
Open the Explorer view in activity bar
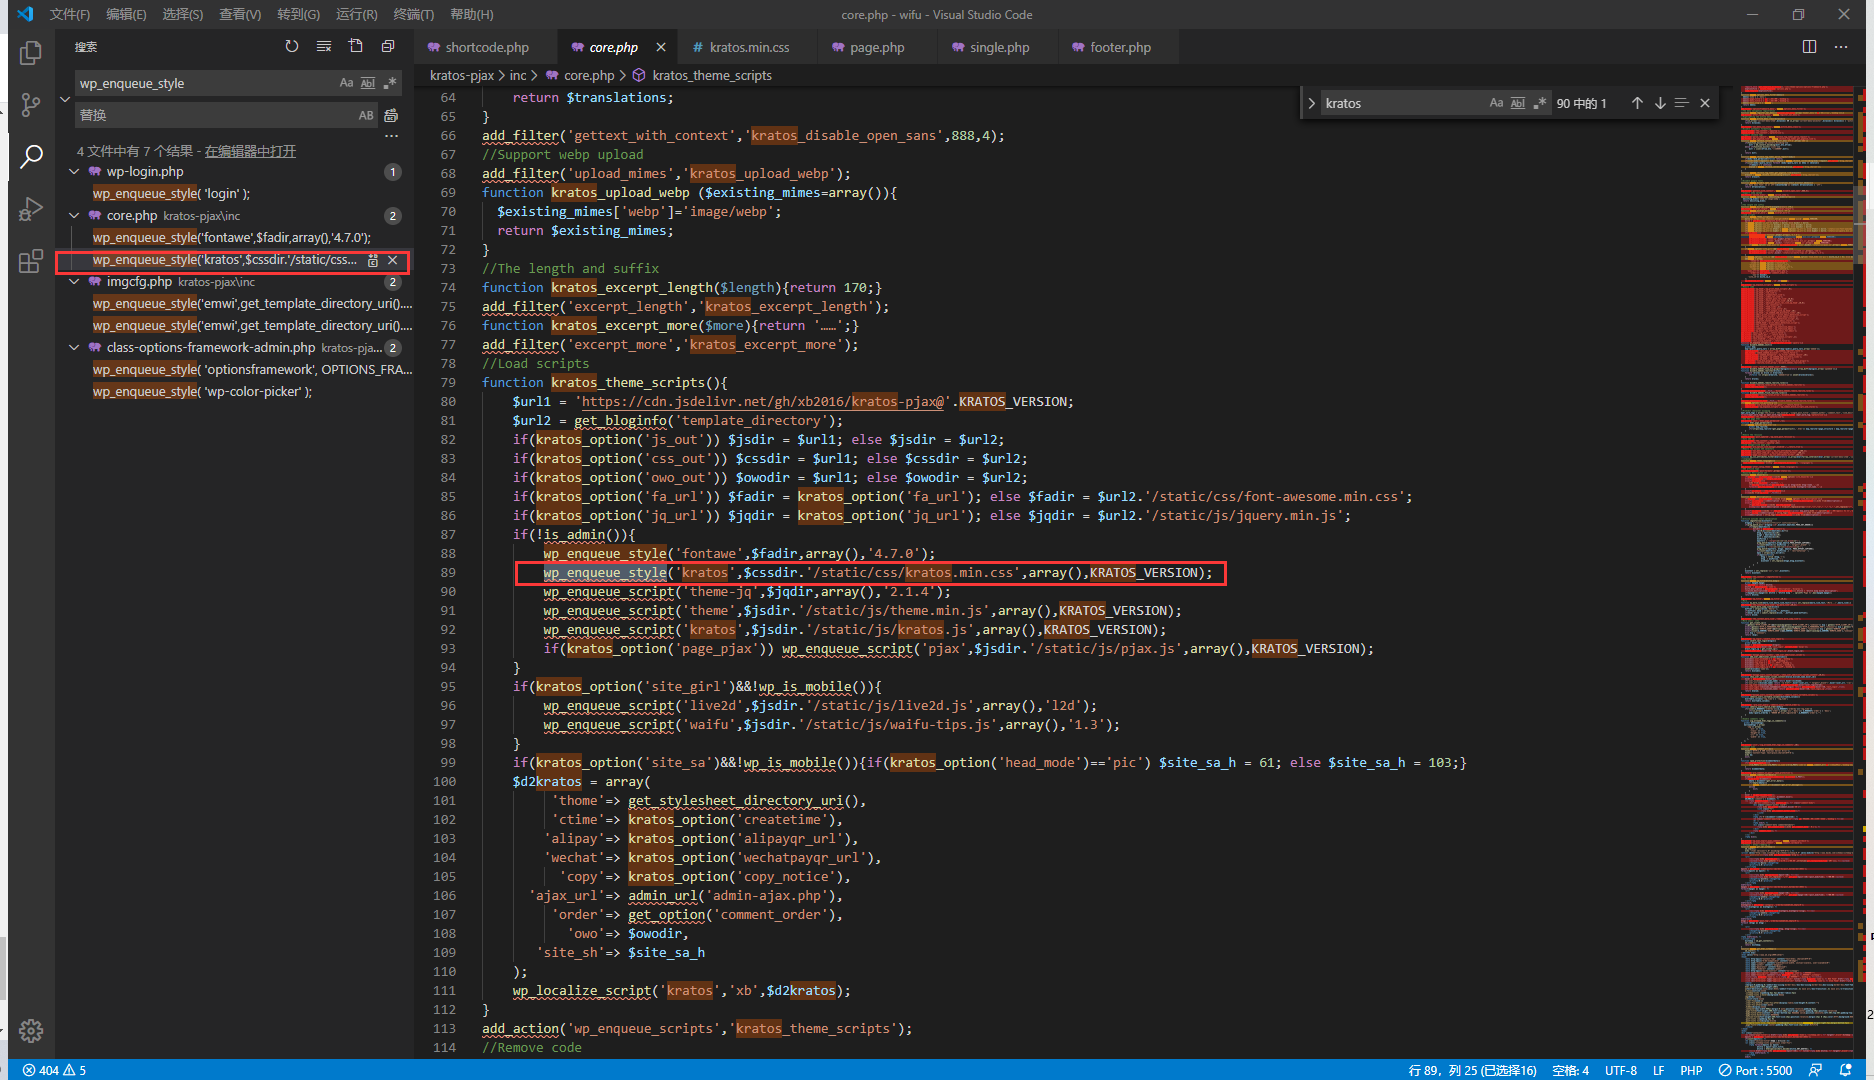click(x=31, y=53)
